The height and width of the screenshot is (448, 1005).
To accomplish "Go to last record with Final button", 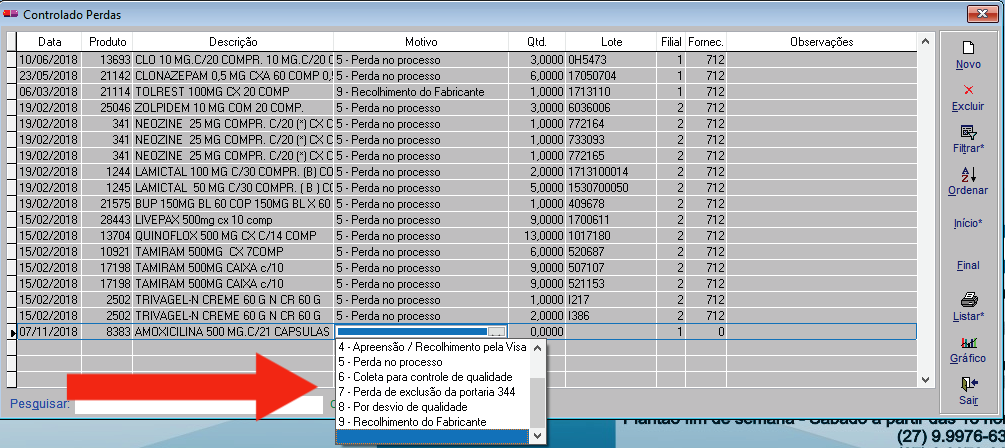I will (967, 265).
